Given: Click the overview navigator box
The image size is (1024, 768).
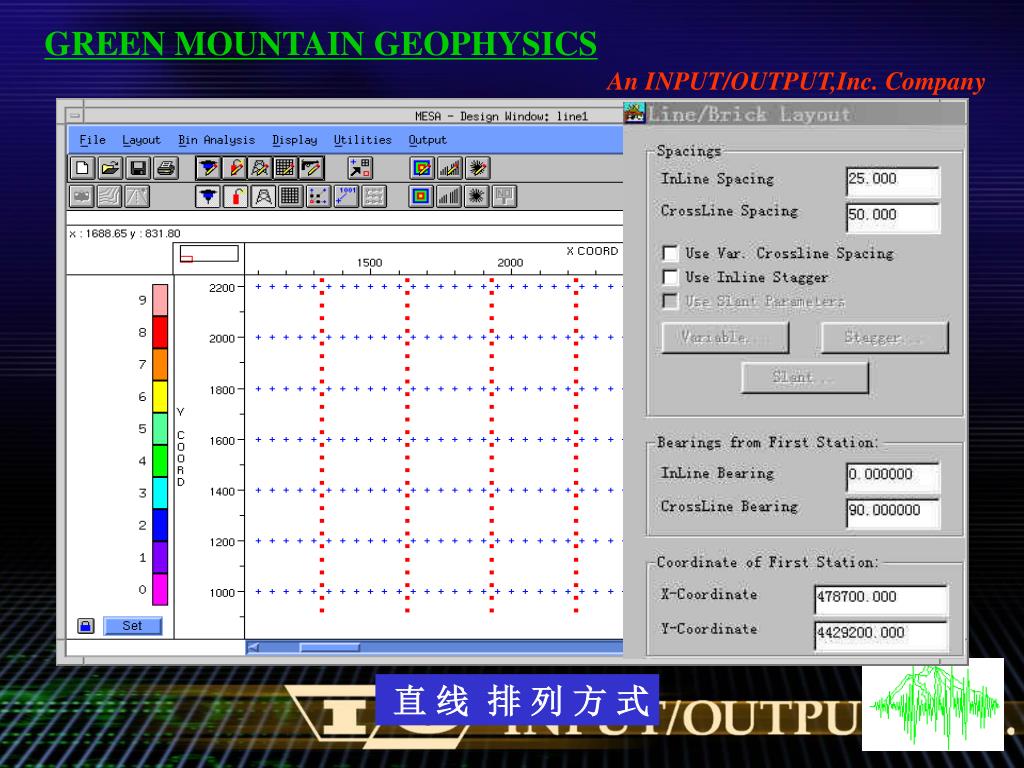Looking at the screenshot, I should [x=209, y=254].
